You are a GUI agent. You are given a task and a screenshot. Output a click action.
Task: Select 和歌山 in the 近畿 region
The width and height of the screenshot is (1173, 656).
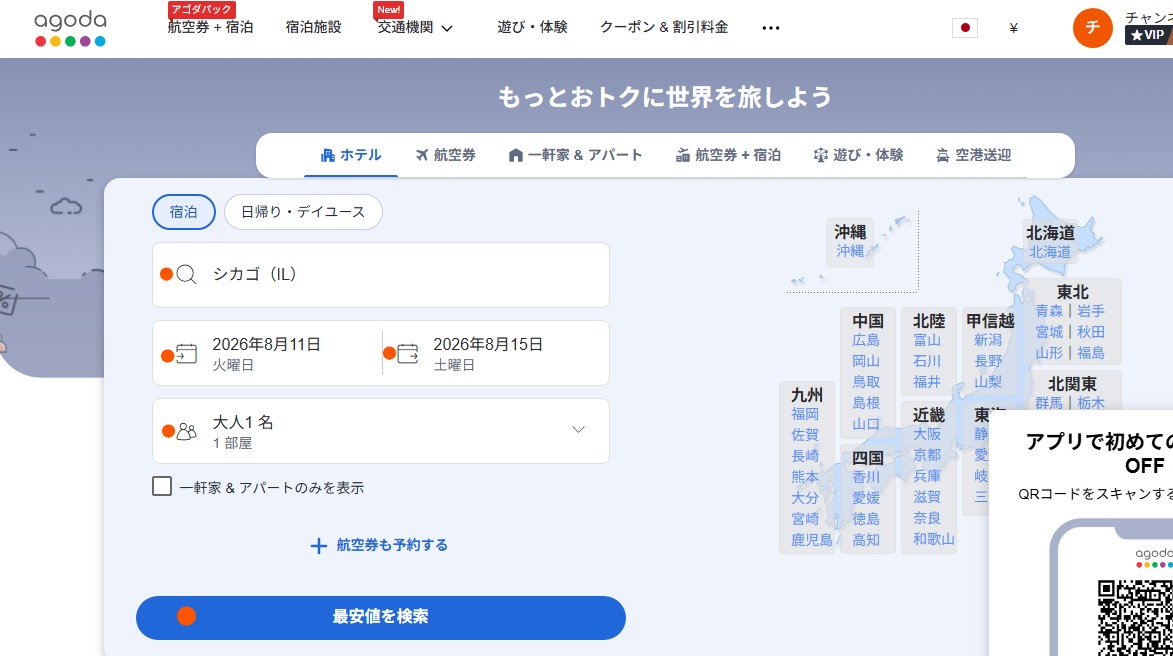click(934, 539)
